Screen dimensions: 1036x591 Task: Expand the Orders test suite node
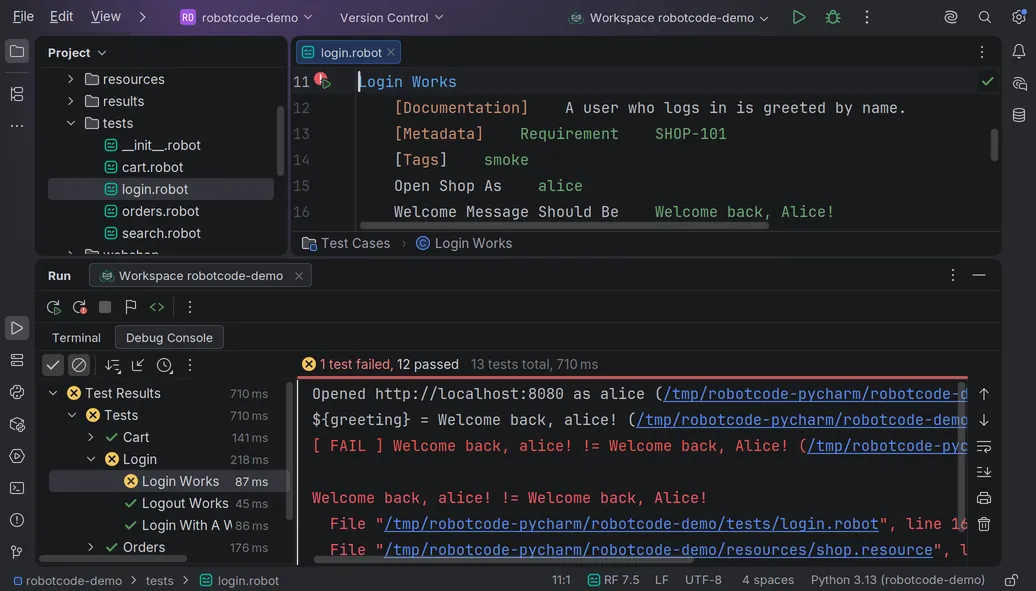click(x=91, y=547)
